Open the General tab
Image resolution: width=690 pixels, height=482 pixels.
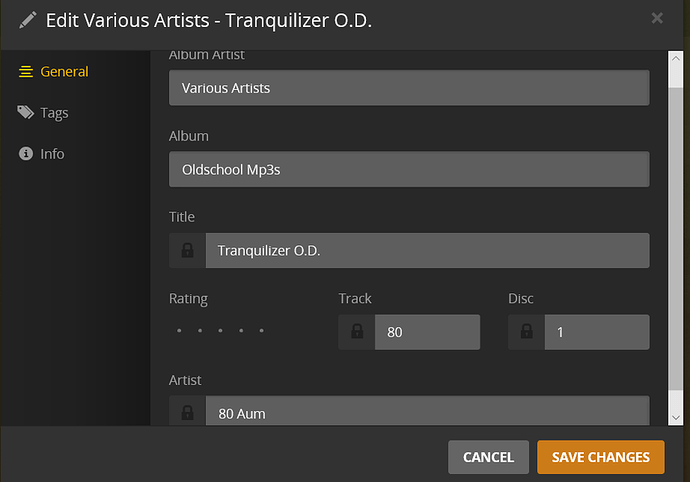coord(64,72)
